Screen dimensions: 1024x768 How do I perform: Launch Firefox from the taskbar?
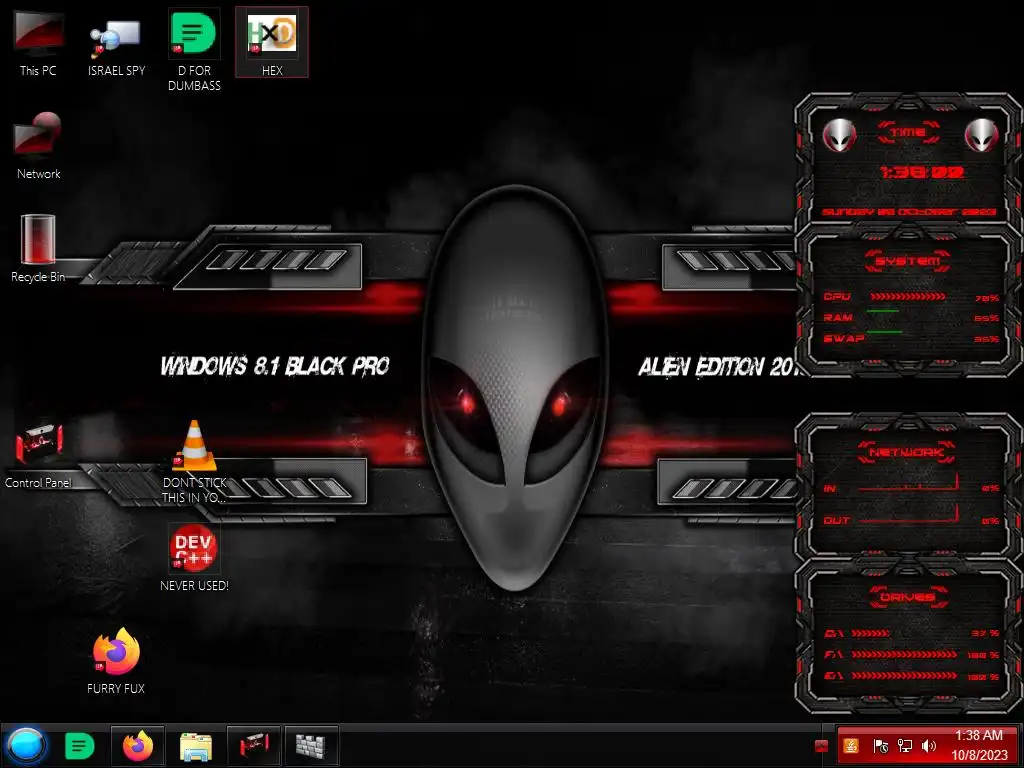tap(137, 746)
